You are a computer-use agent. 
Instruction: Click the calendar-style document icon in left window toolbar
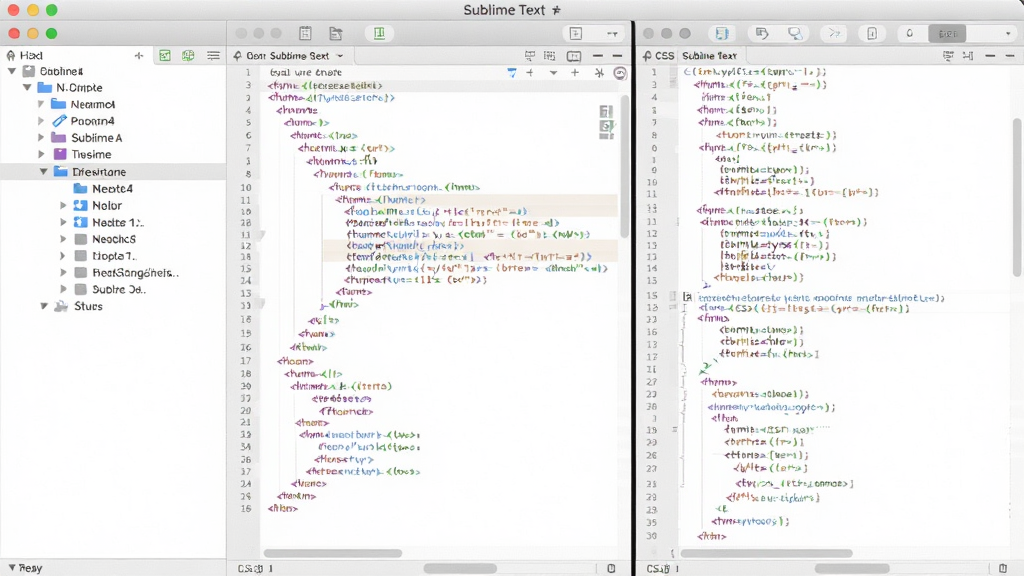(305, 33)
